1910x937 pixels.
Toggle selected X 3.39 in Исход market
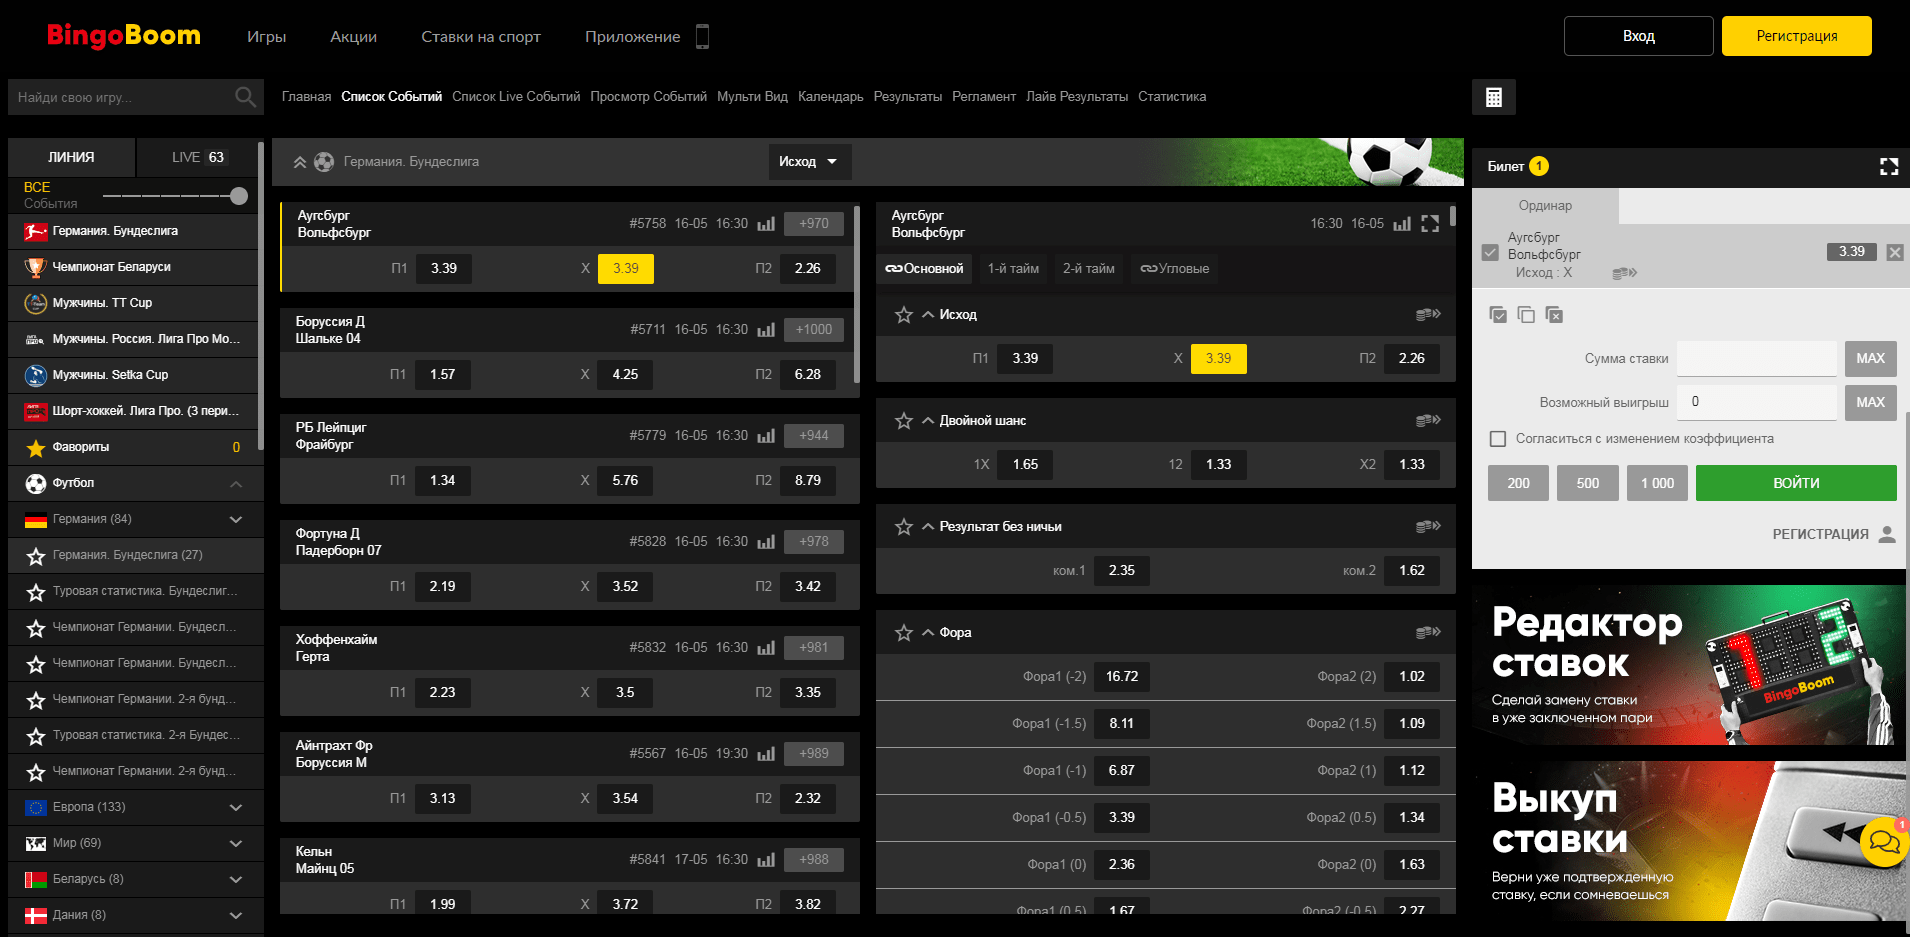[x=1218, y=359]
